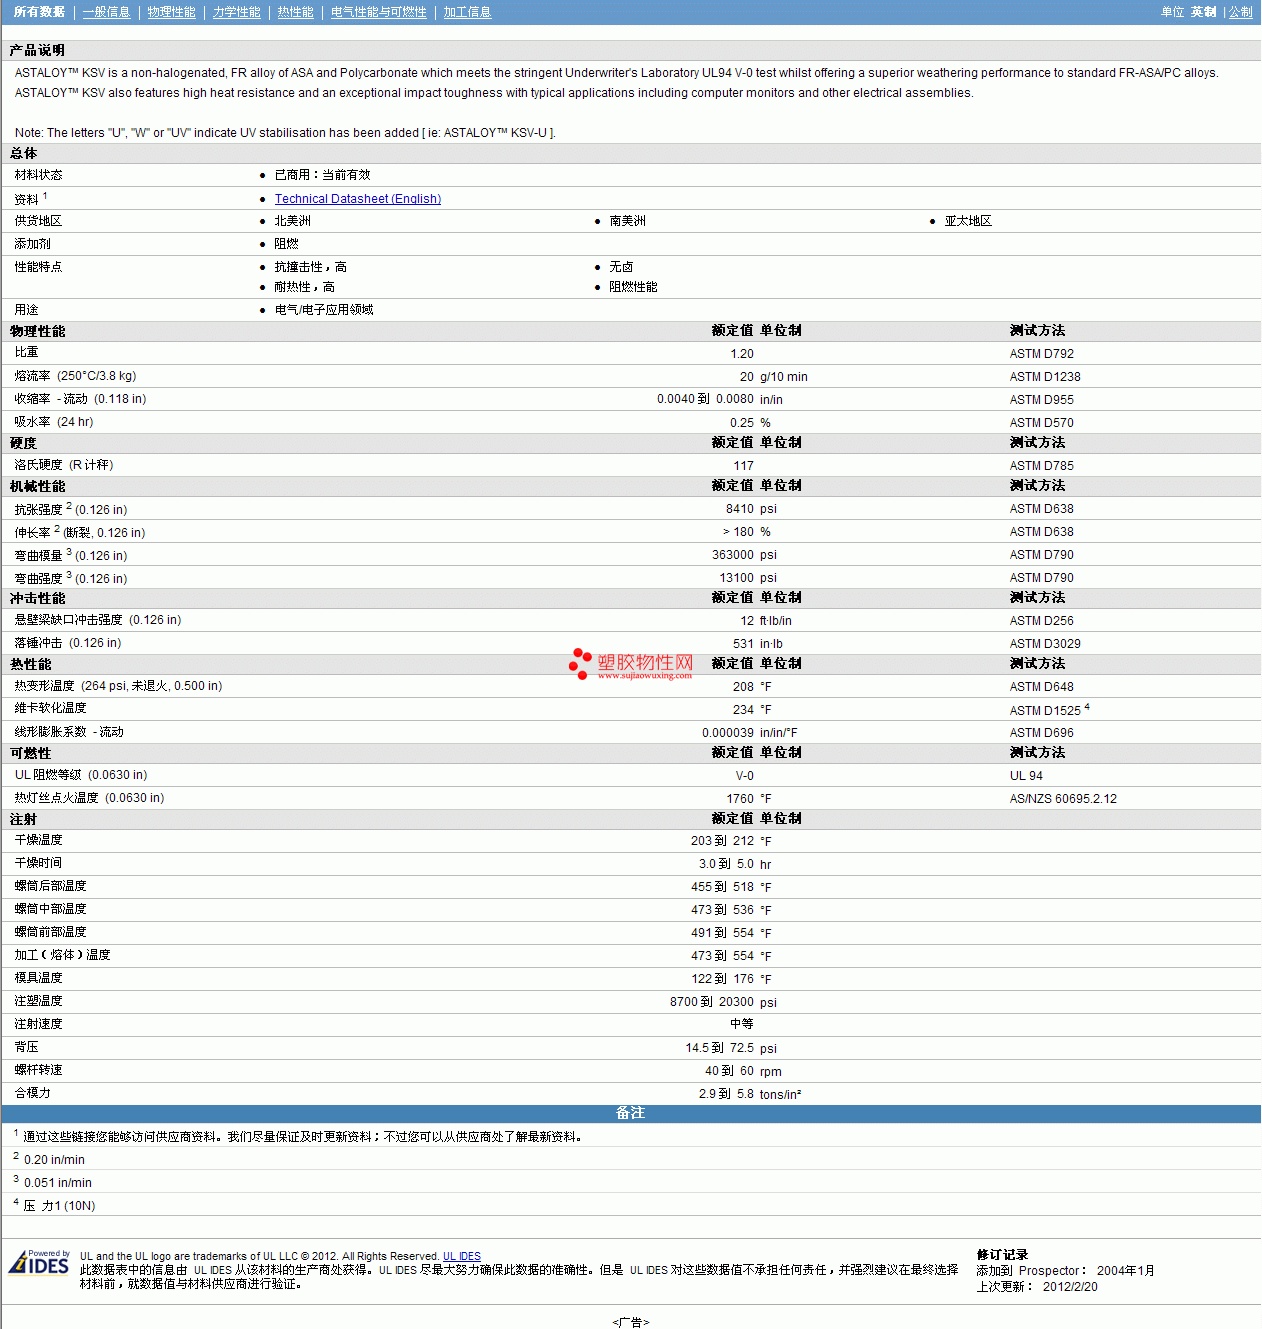Select the 添加剂 row label
The width and height of the screenshot is (1262, 1329).
point(33,244)
